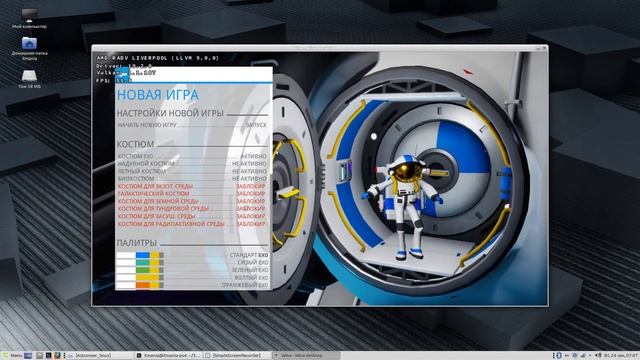Activate НАДУВНОЙ КОСТЮМ via its НЕ АКТИВНО
This screenshot has height=360, width=640.
(249, 164)
